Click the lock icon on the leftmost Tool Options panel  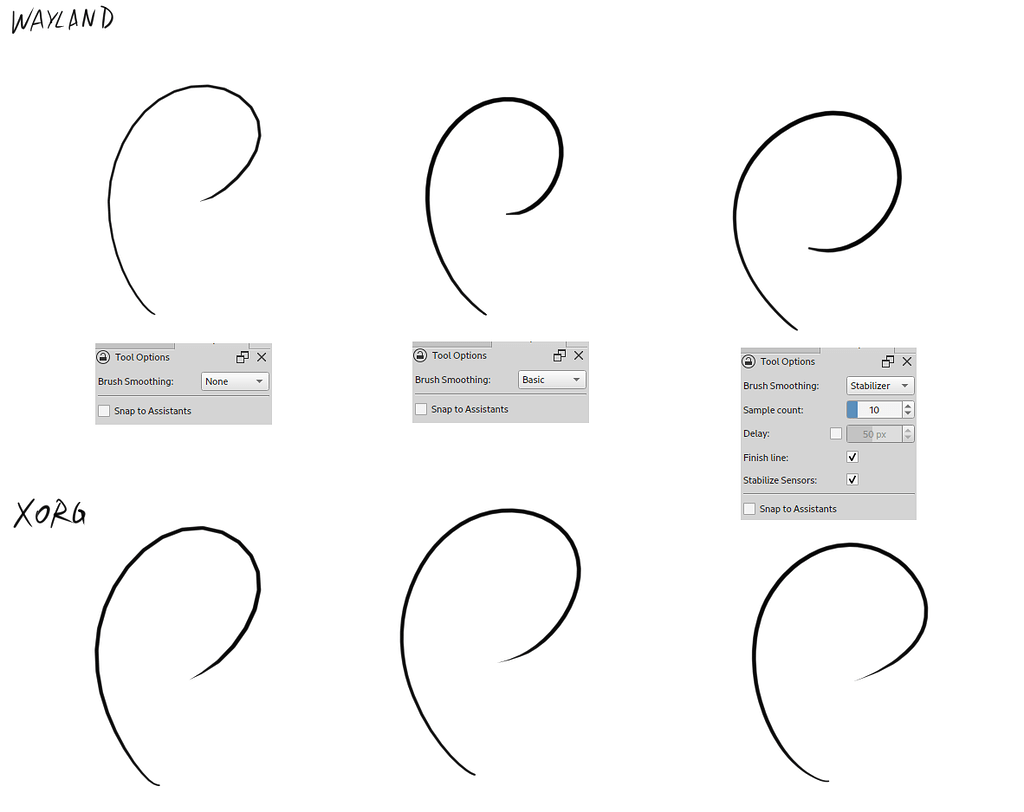click(x=103, y=356)
